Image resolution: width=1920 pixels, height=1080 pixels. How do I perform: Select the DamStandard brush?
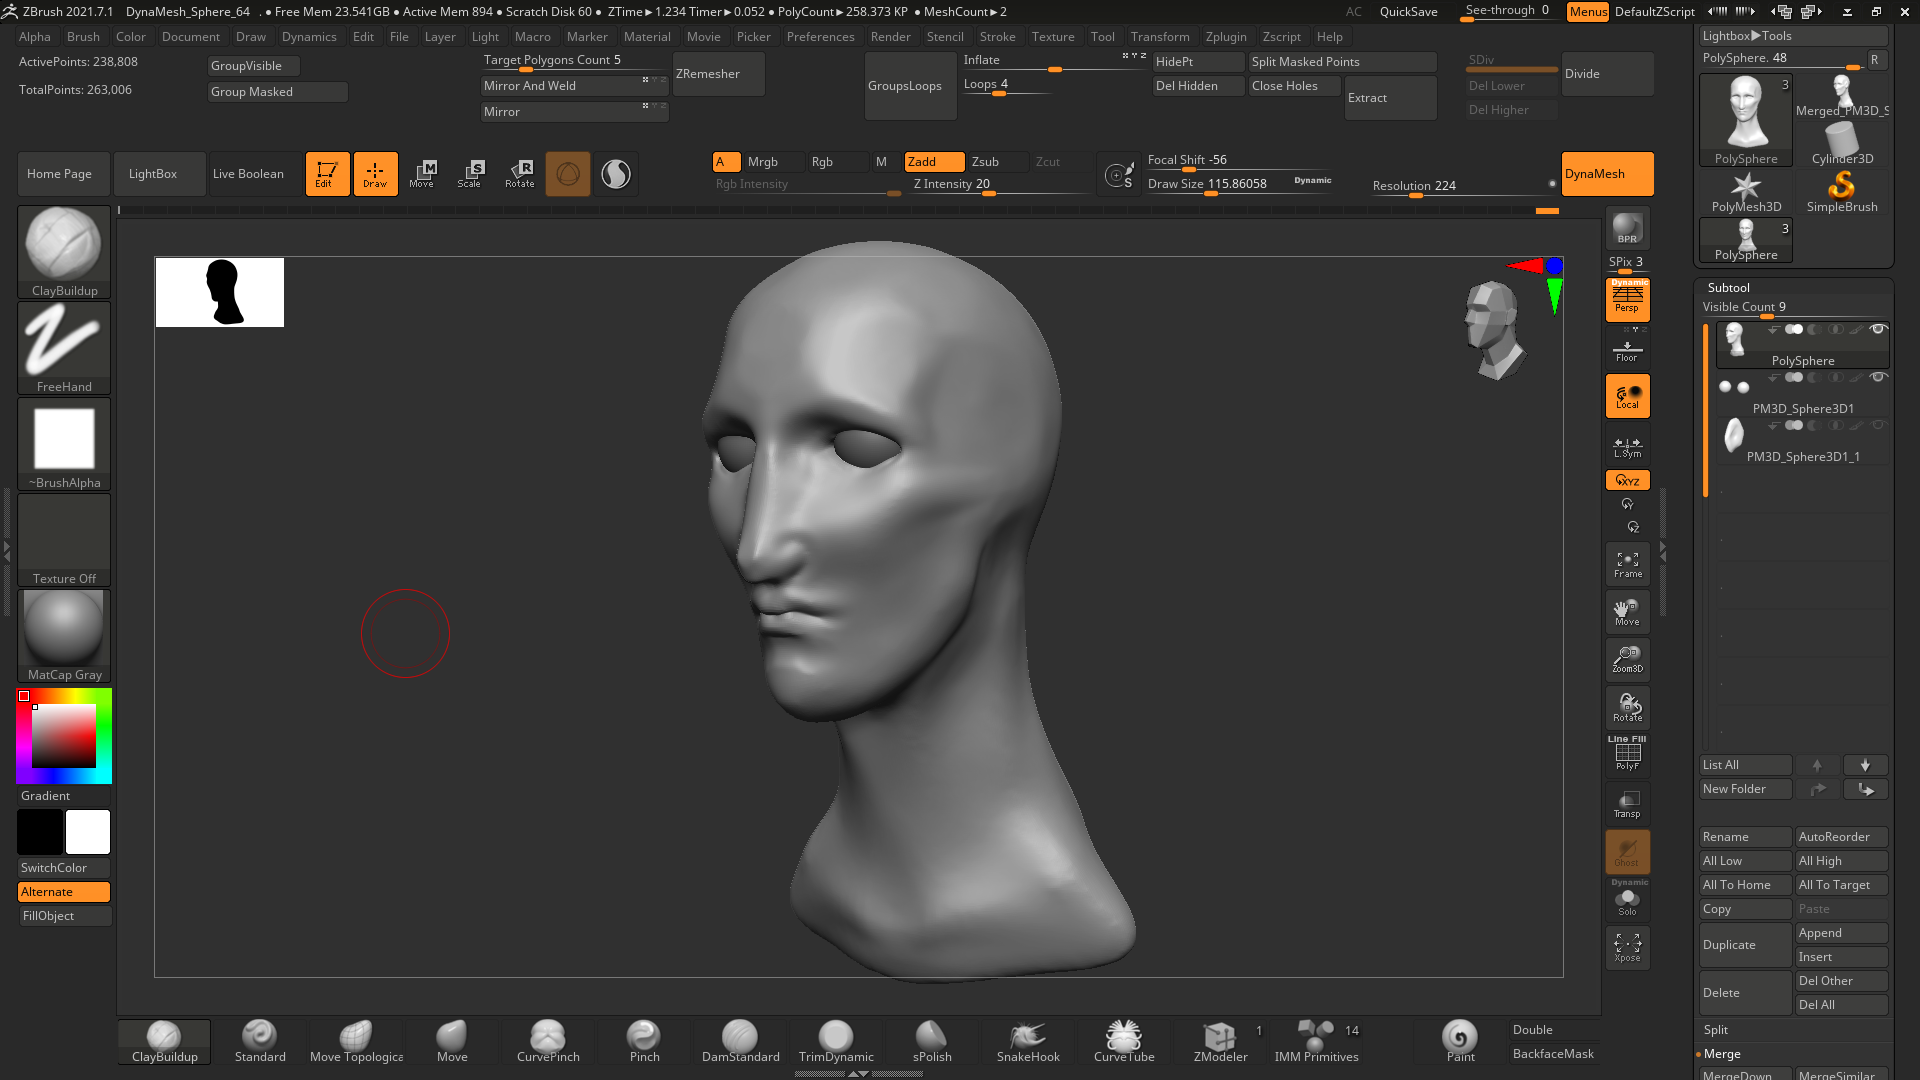pyautogui.click(x=740, y=1041)
